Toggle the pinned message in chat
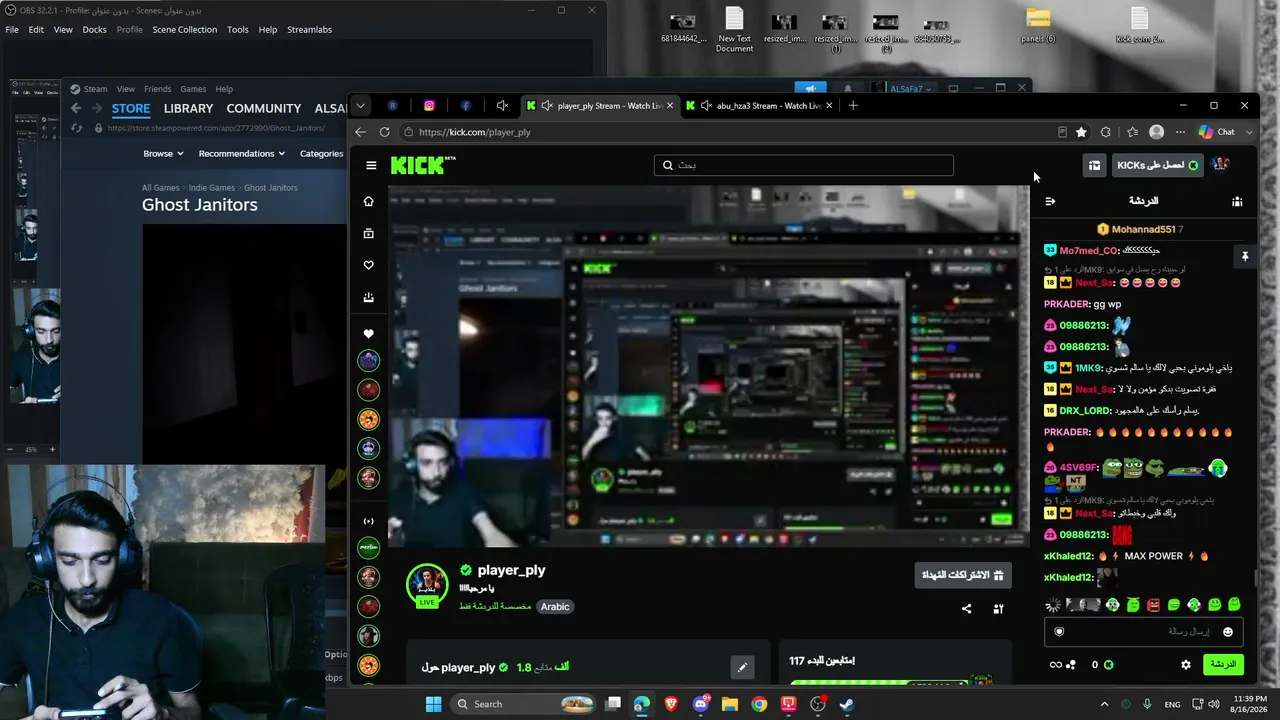This screenshot has height=720, width=1280. pyautogui.click(x=1245, y=257)
